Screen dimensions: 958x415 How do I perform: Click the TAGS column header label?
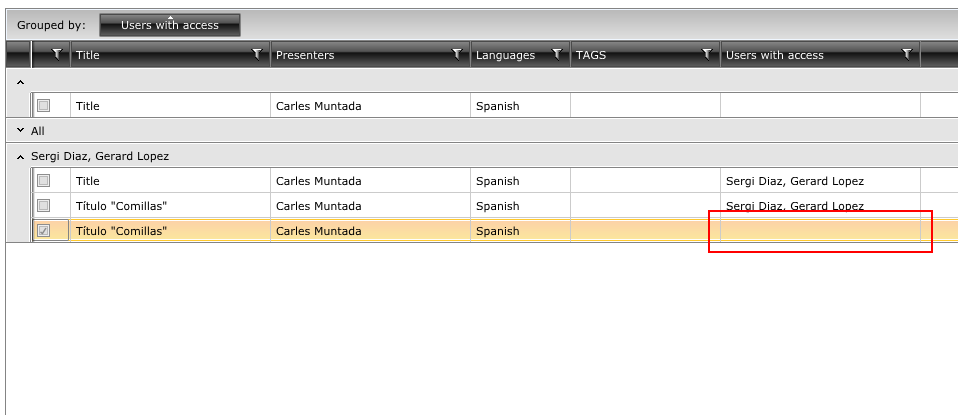click(x=590, y=55)
